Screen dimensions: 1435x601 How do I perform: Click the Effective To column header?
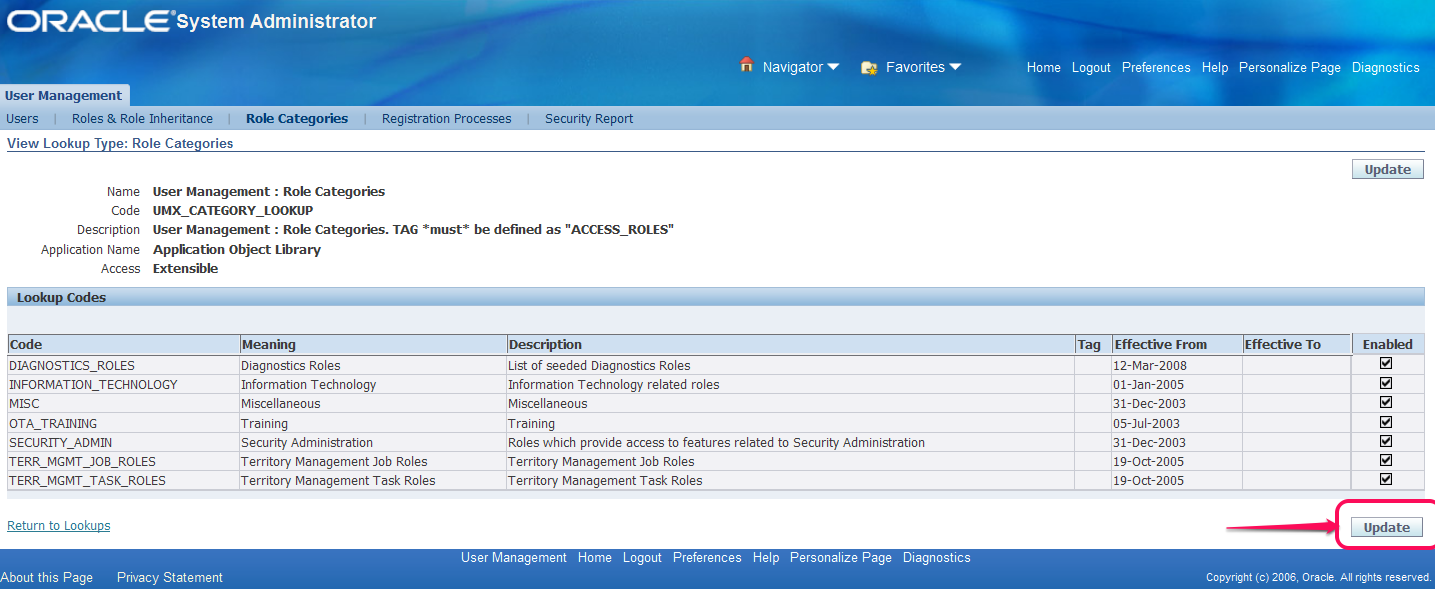click(x=1297, y=345)
